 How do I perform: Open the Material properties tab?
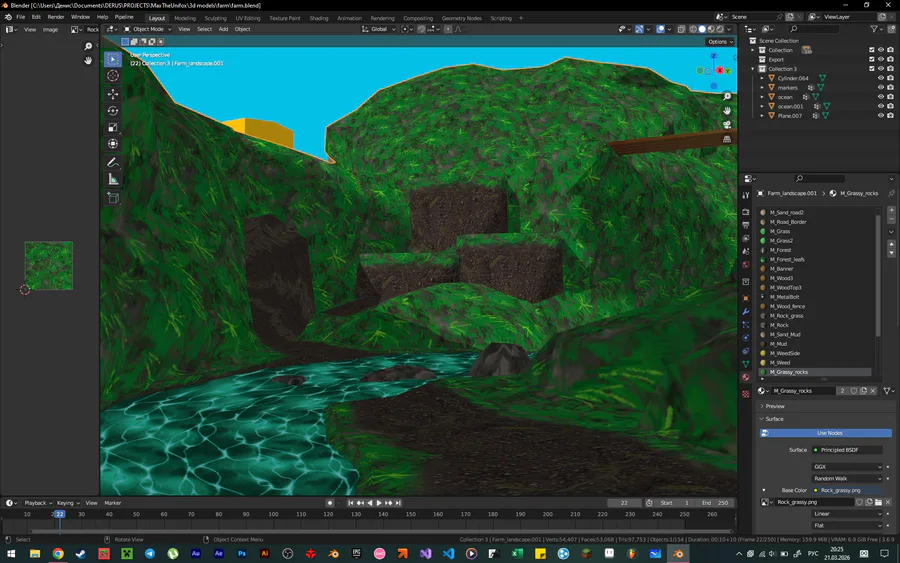[x=746, y=377]
